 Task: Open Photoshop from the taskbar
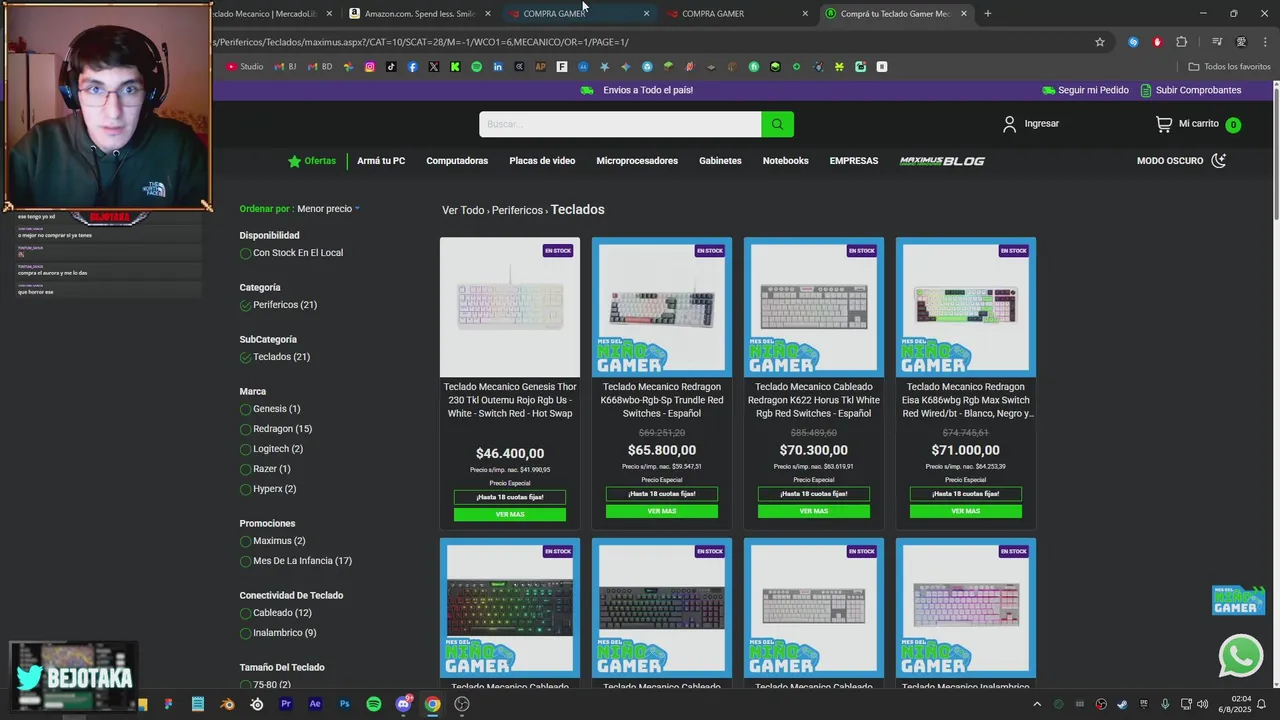click(344, 704)
